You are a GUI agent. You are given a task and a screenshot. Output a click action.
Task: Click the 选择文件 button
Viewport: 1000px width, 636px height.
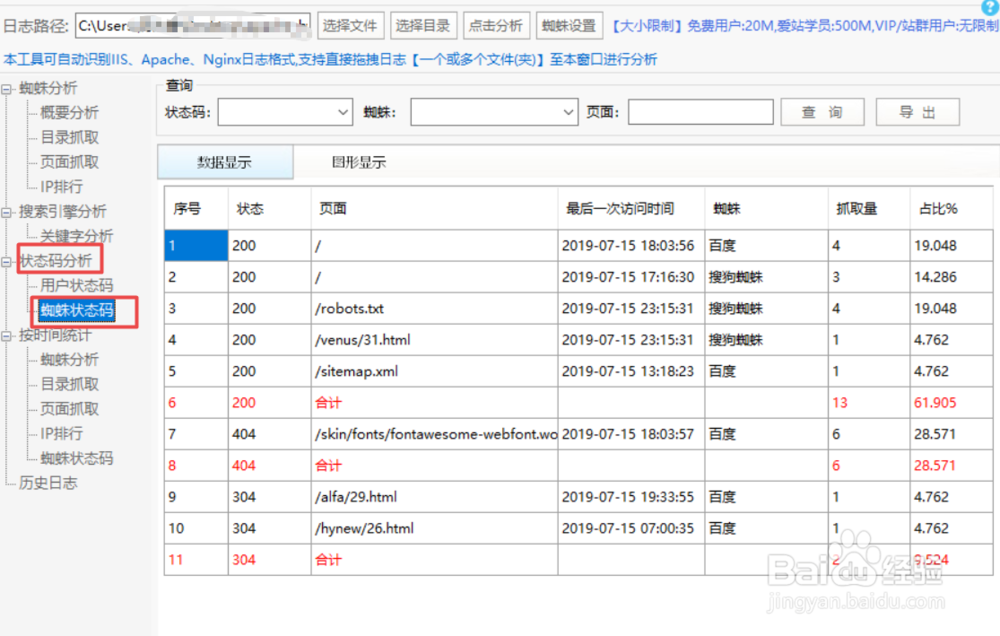[351, 26]
